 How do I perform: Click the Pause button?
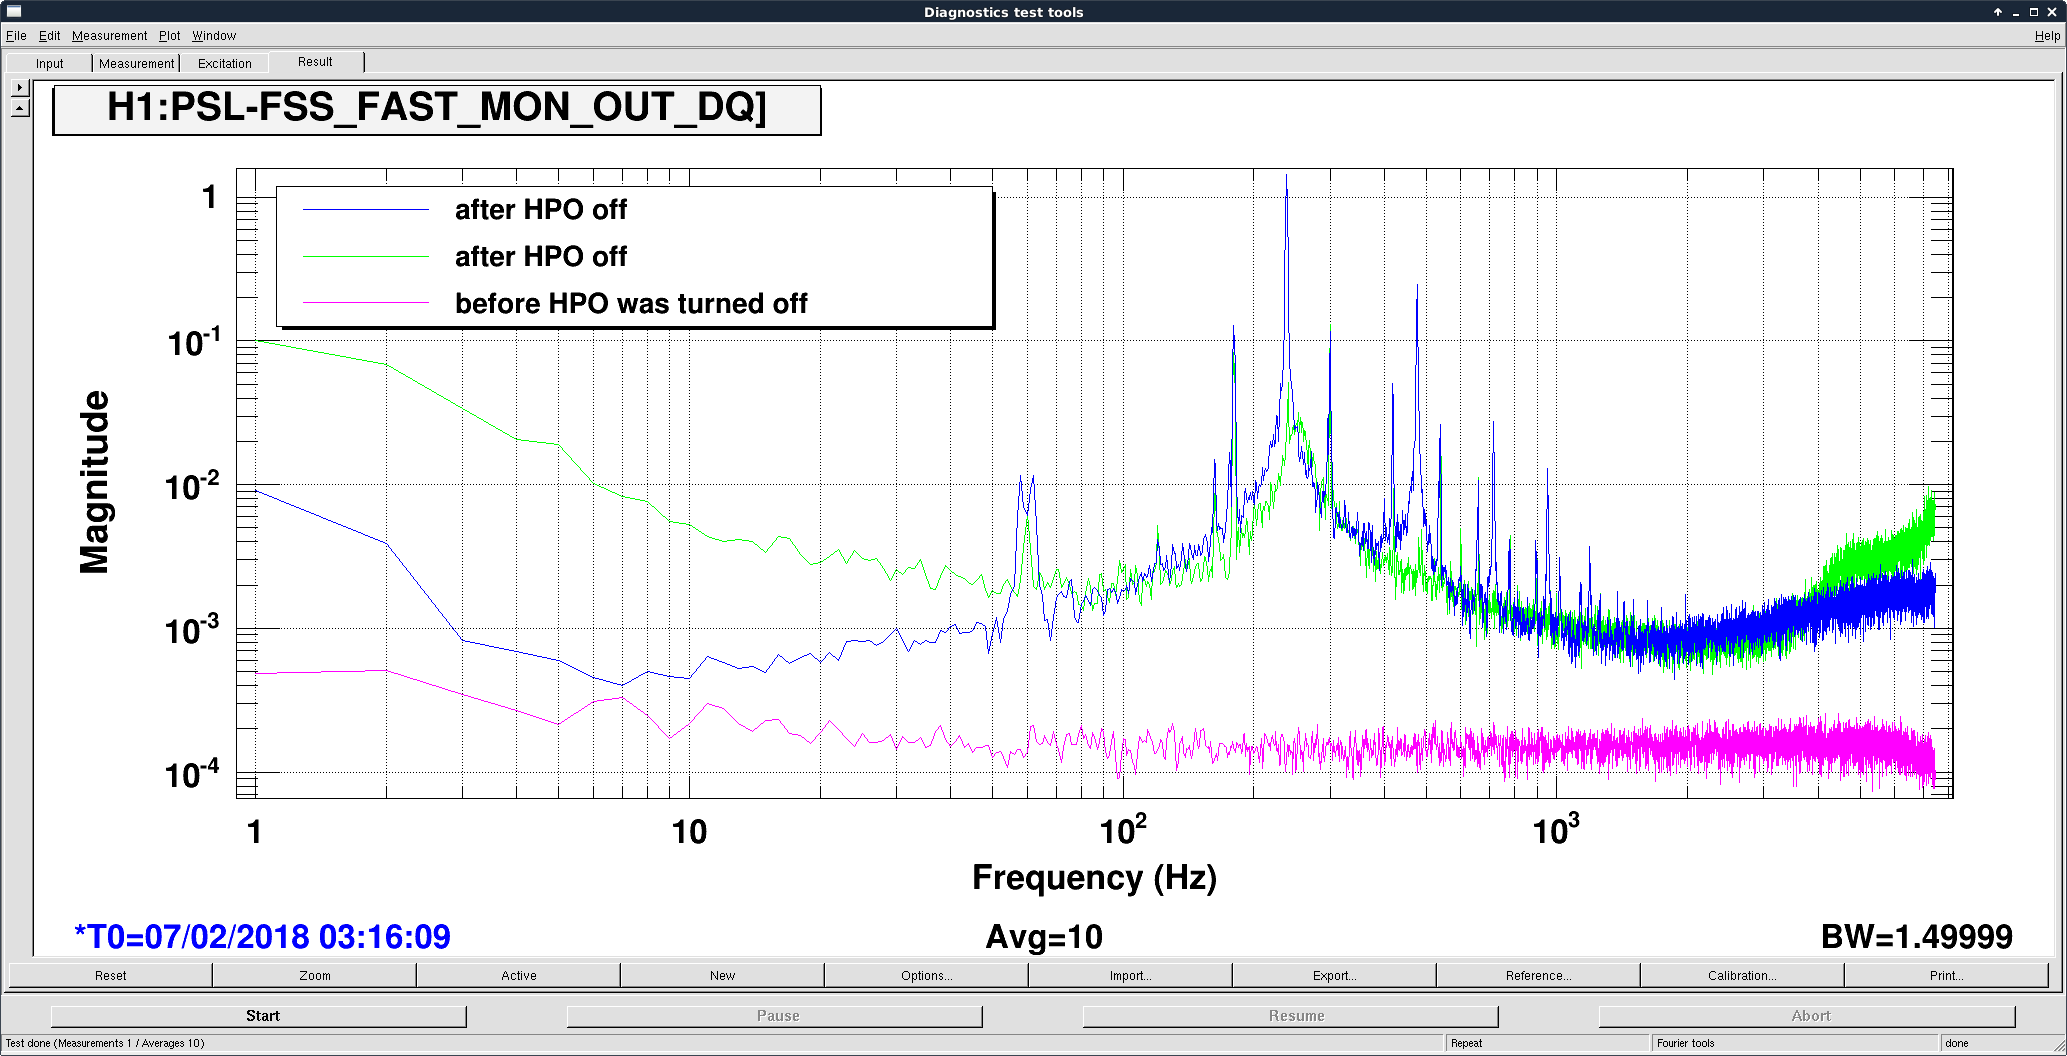click(x=775, y=1016)
